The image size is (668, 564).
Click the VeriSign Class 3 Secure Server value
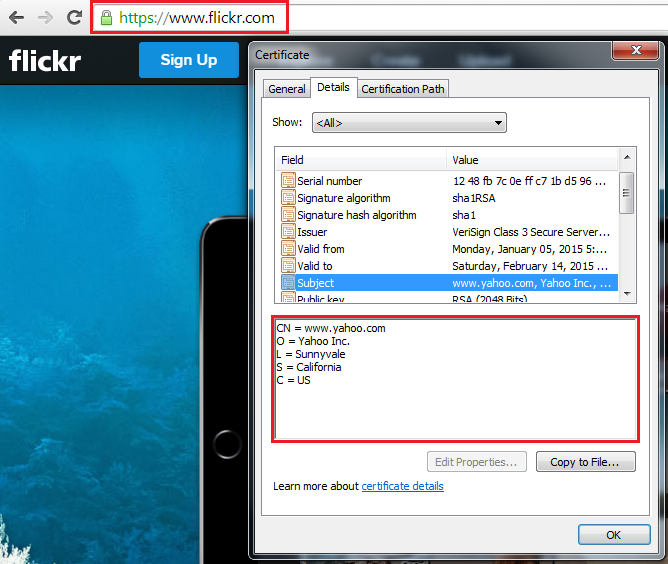pyautogui.click(x=531, y=232)
